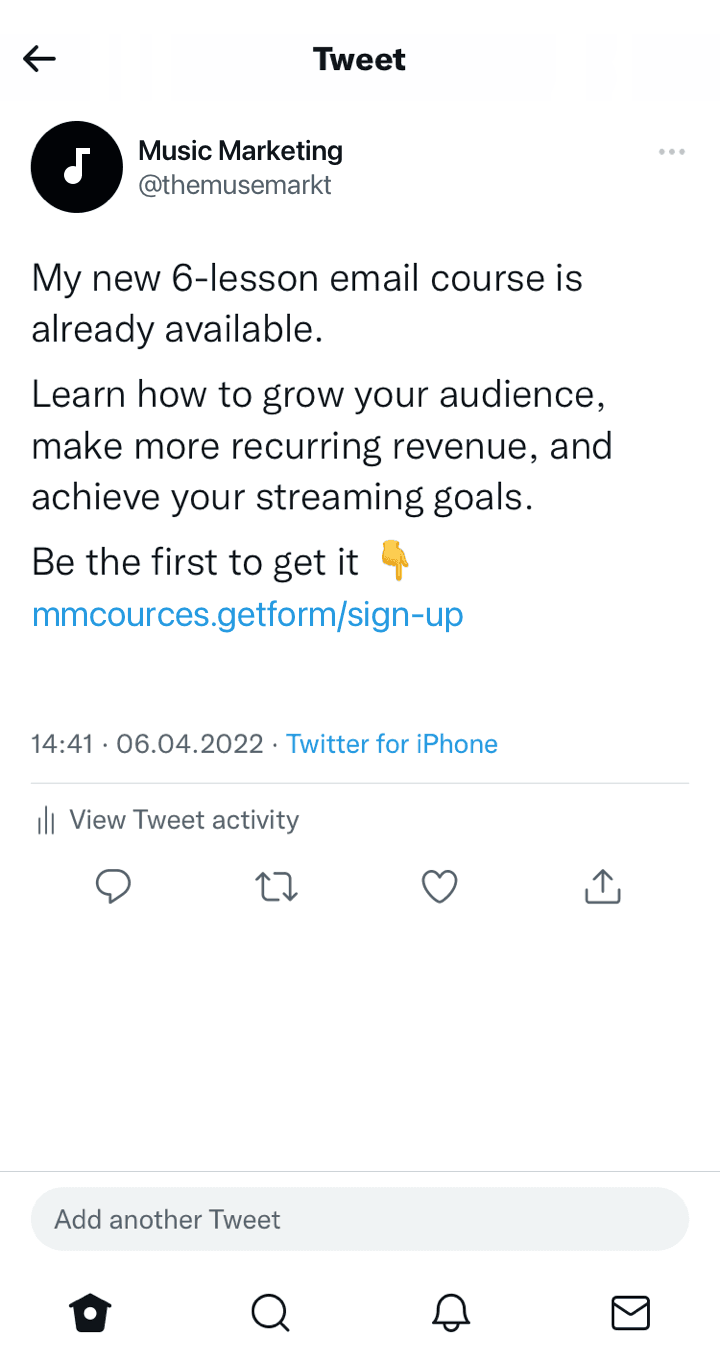The image size is (720, 1360).
Task: Show Notifications via the bell icon
Action: tap(451, 1312)
